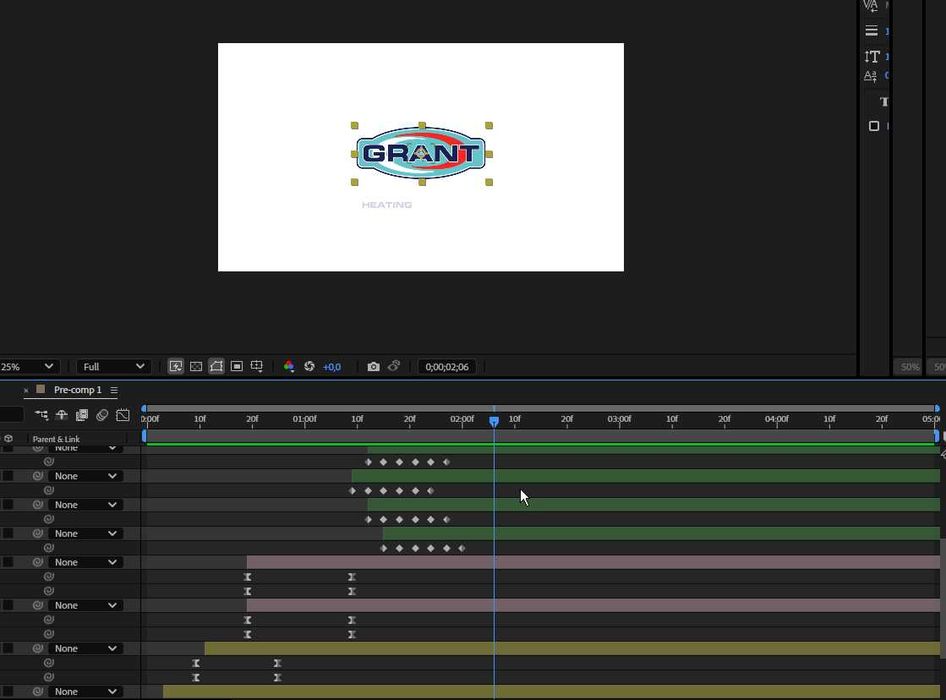Click the HEATING text in the viewer
Screen dimensions: 946x700
point(387,205)
